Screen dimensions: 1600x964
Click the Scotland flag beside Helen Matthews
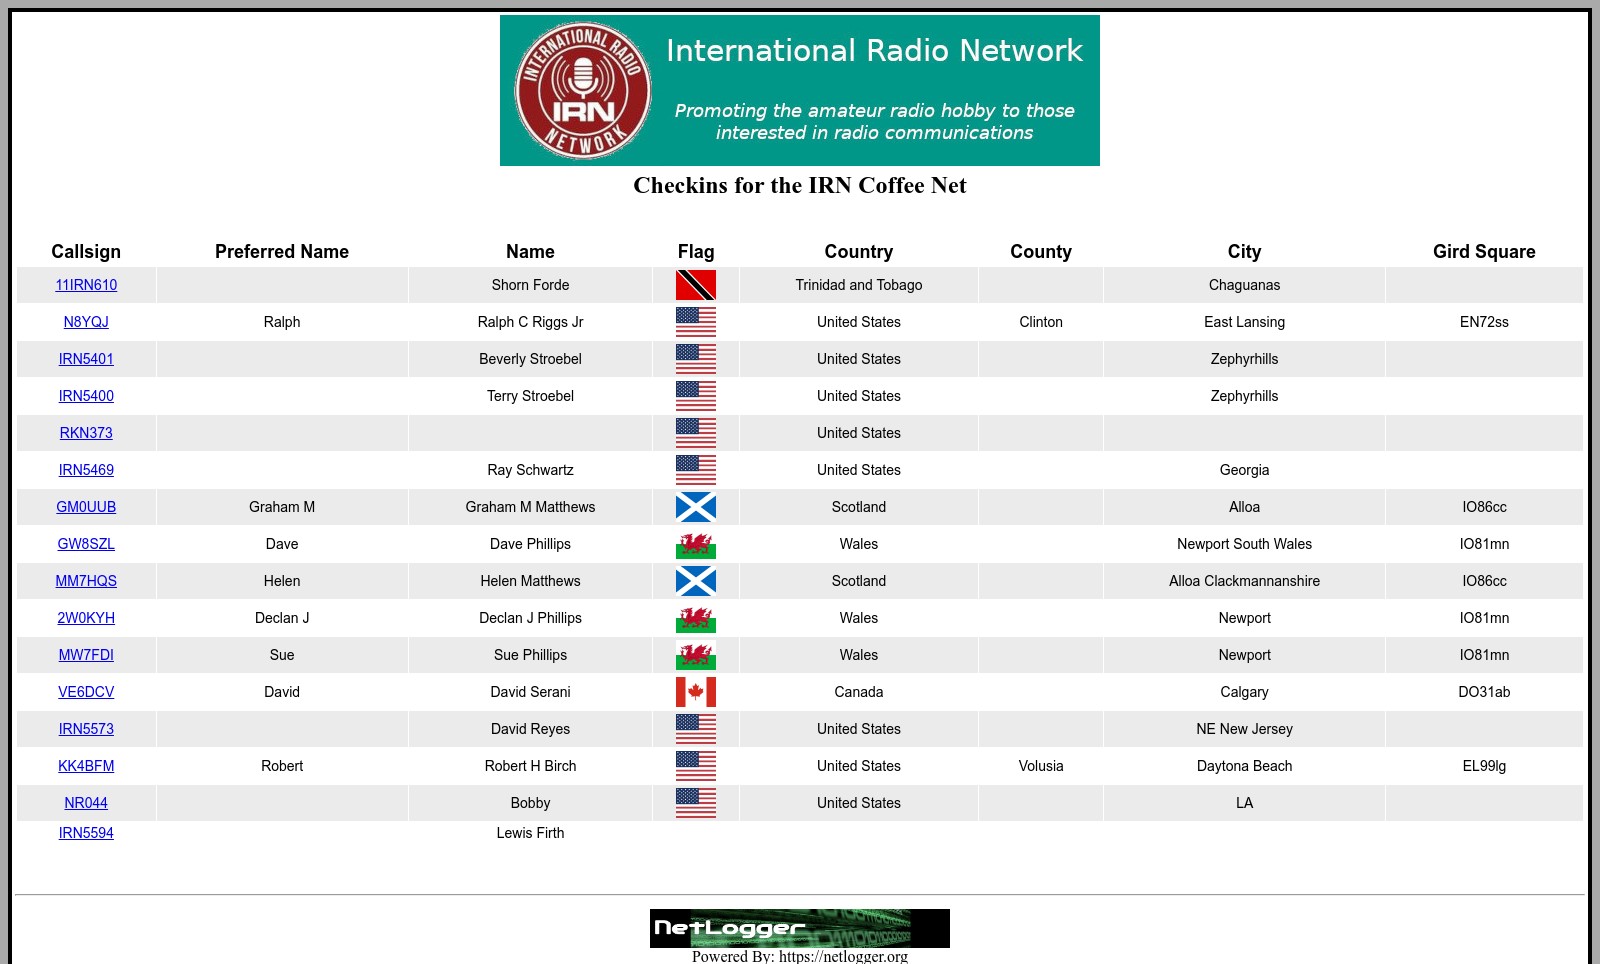click(x=695, y=581)
